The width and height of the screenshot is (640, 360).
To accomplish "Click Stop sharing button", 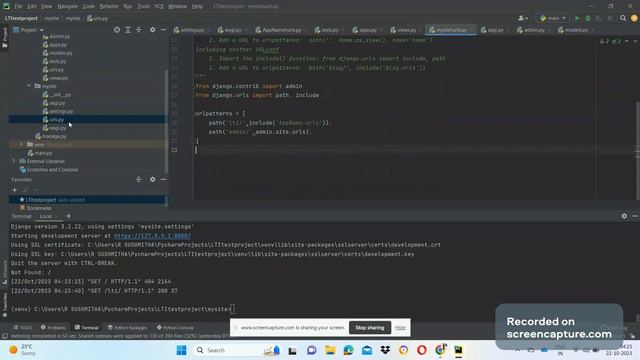I will point(370,327).
